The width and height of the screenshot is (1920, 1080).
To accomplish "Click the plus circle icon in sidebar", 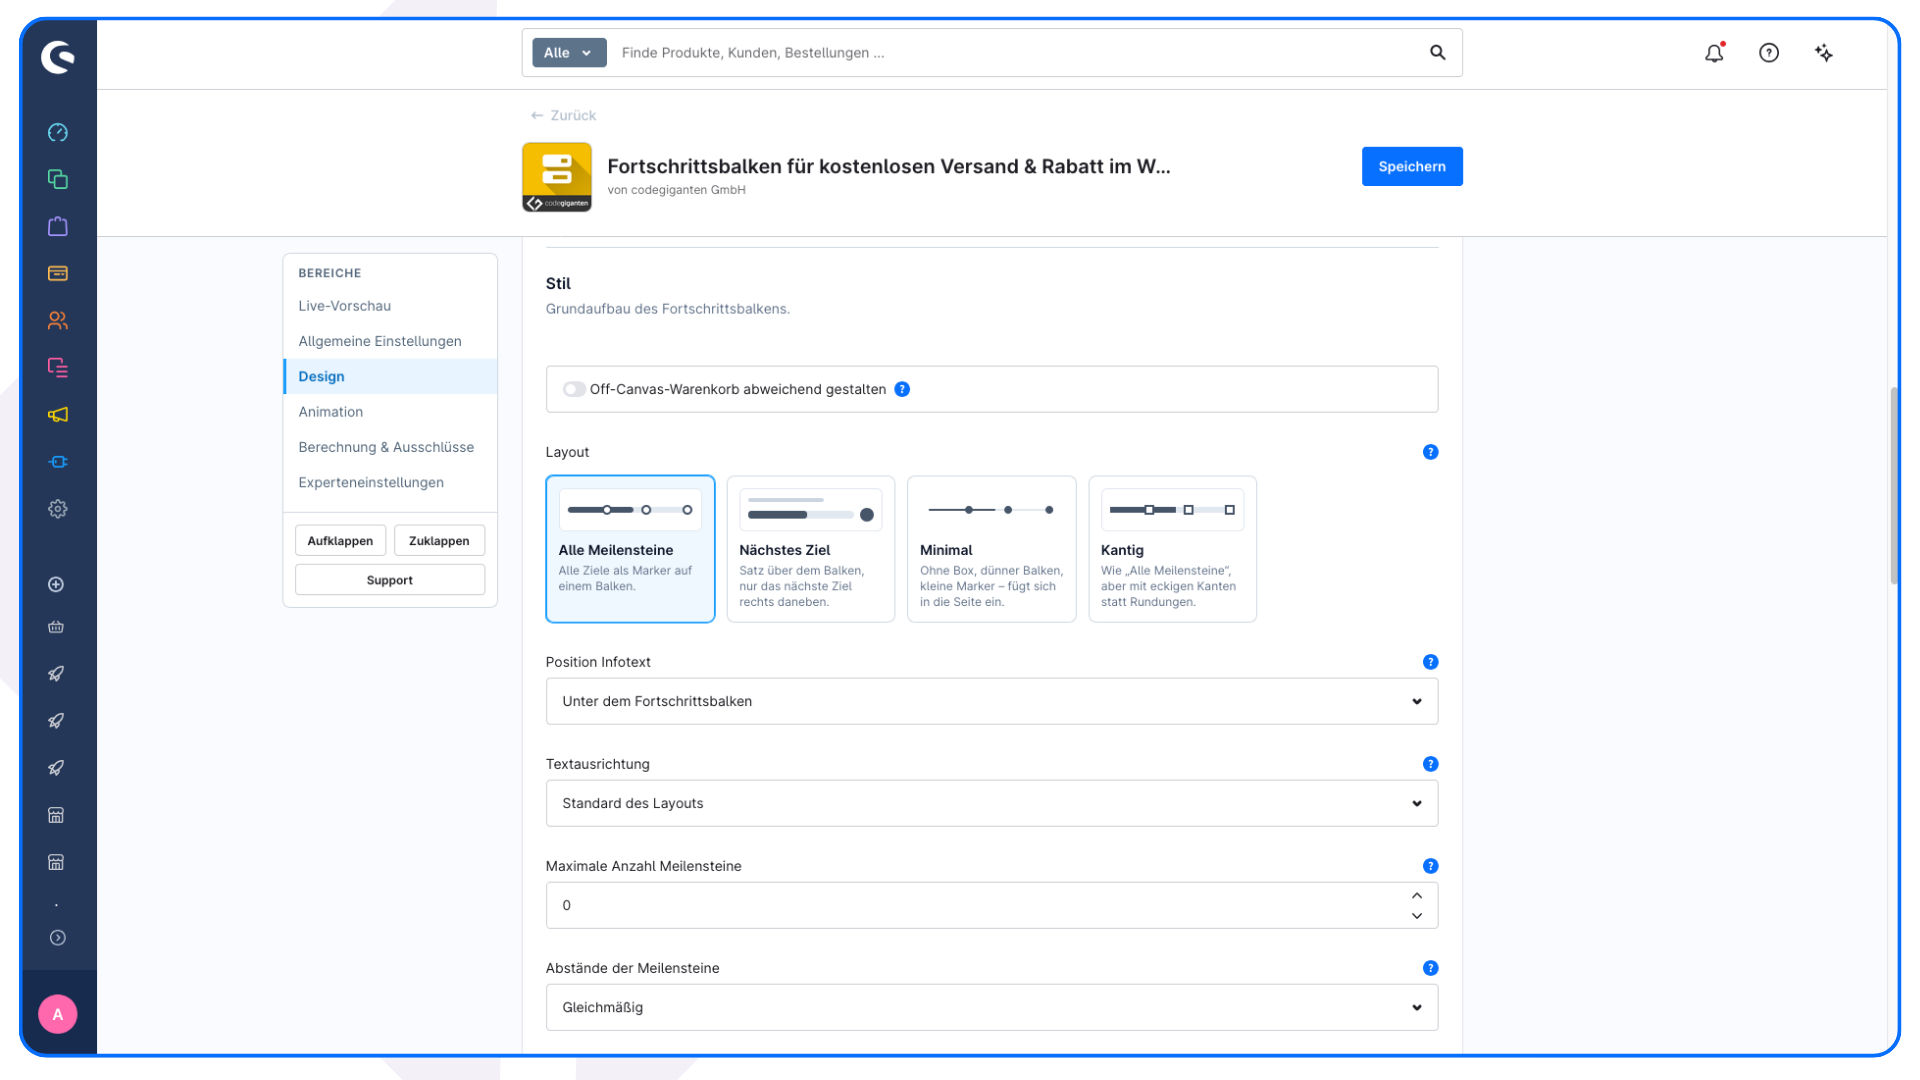I will (x=56, y=584).
